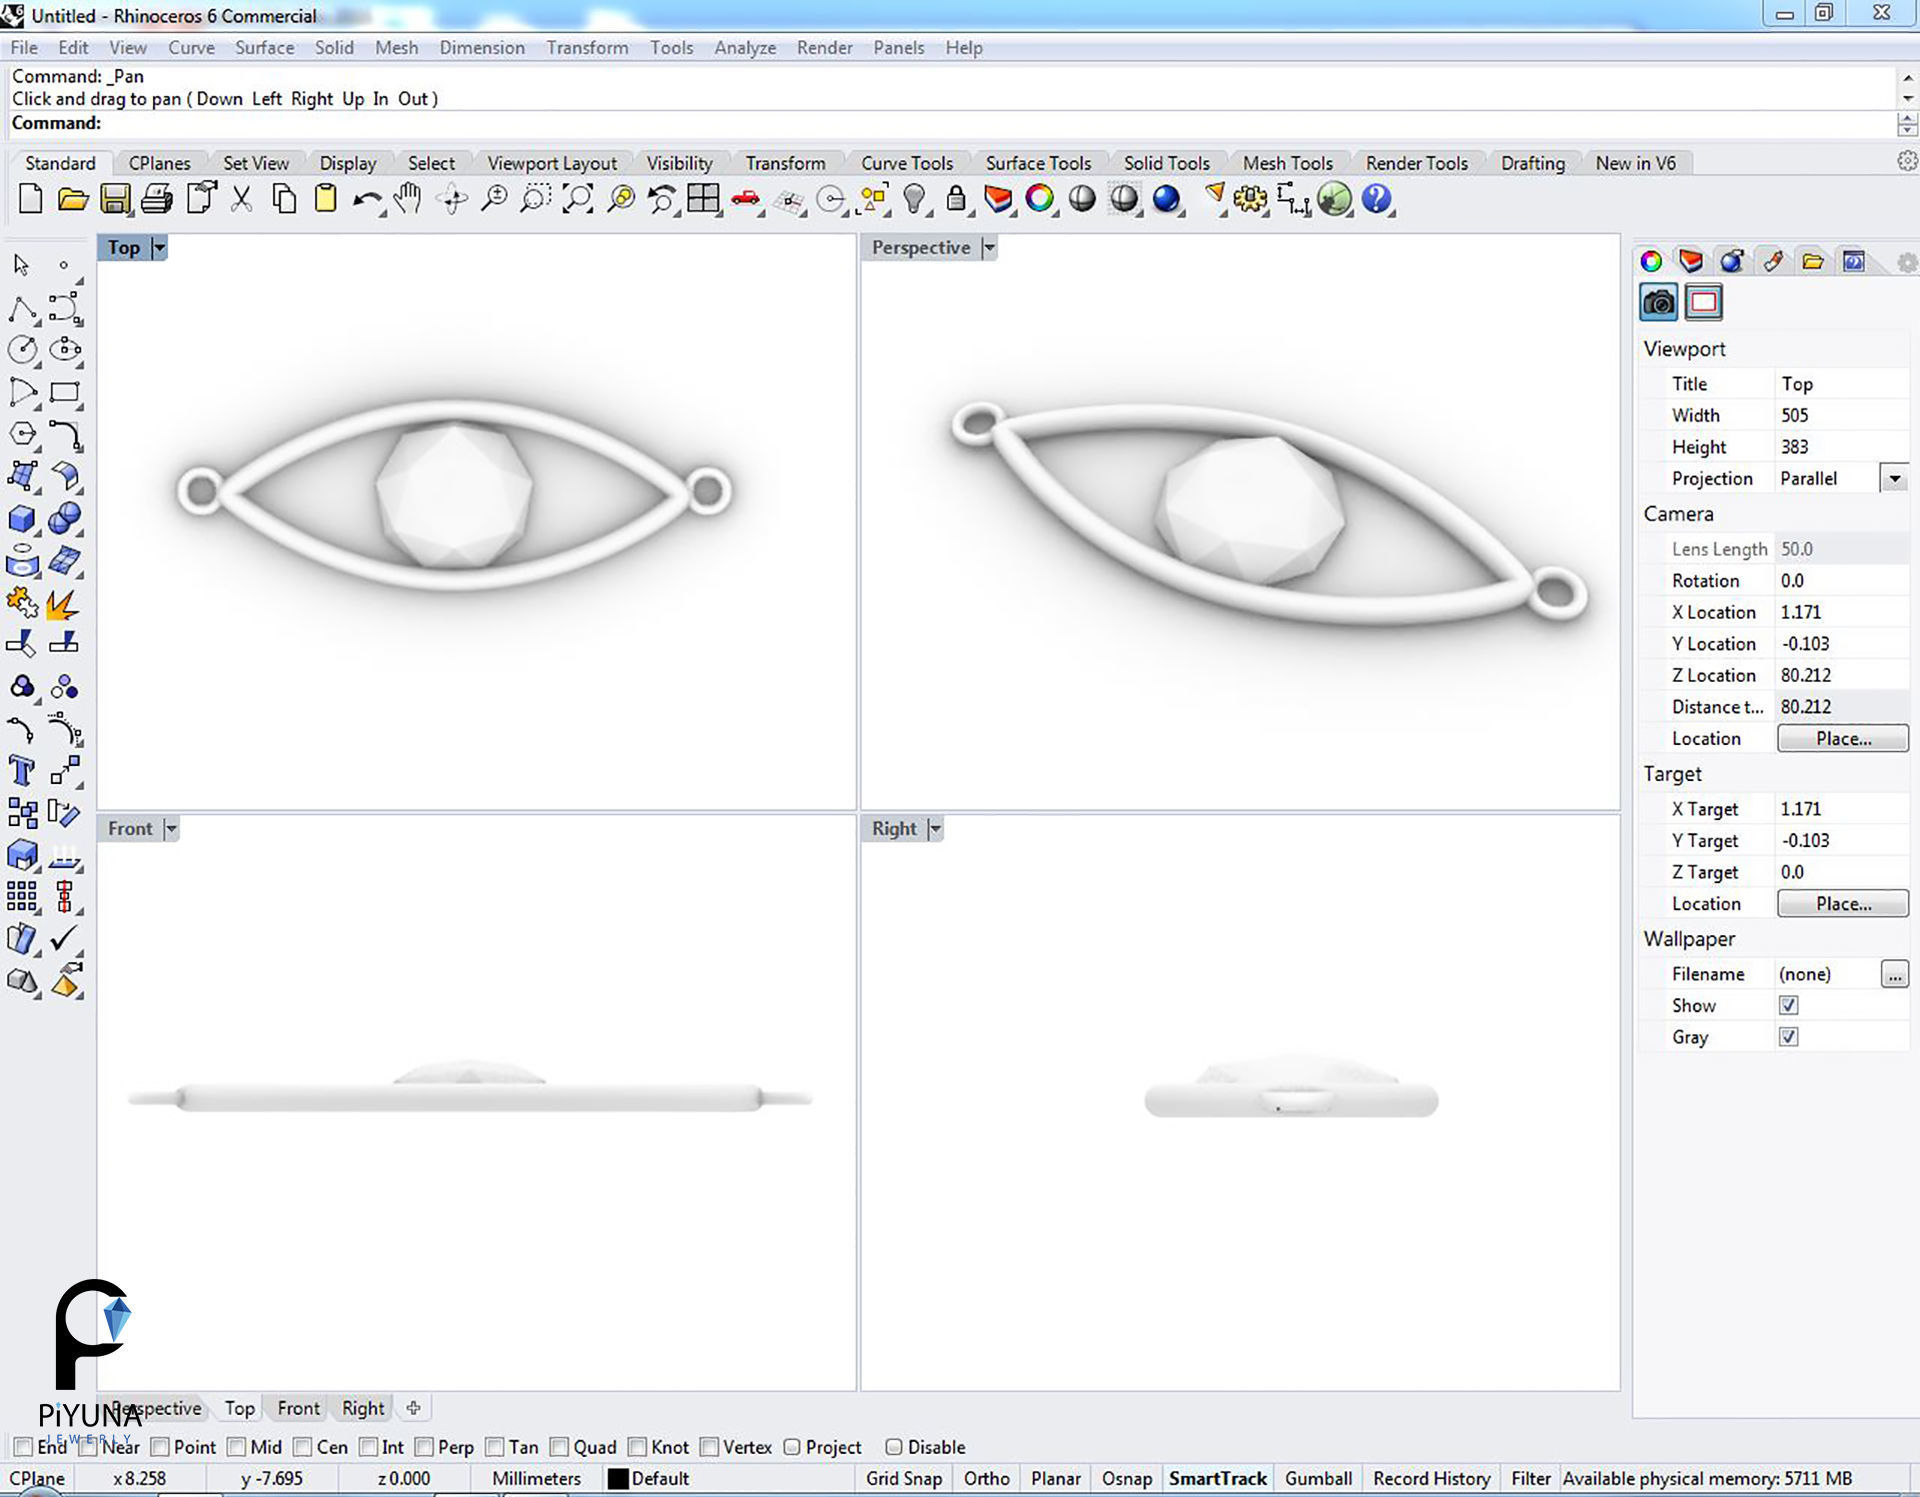The height and width of the screenshot is (1497, 1920).
Task: Click the Zoom Extents icon
Action: click(578, 199)
